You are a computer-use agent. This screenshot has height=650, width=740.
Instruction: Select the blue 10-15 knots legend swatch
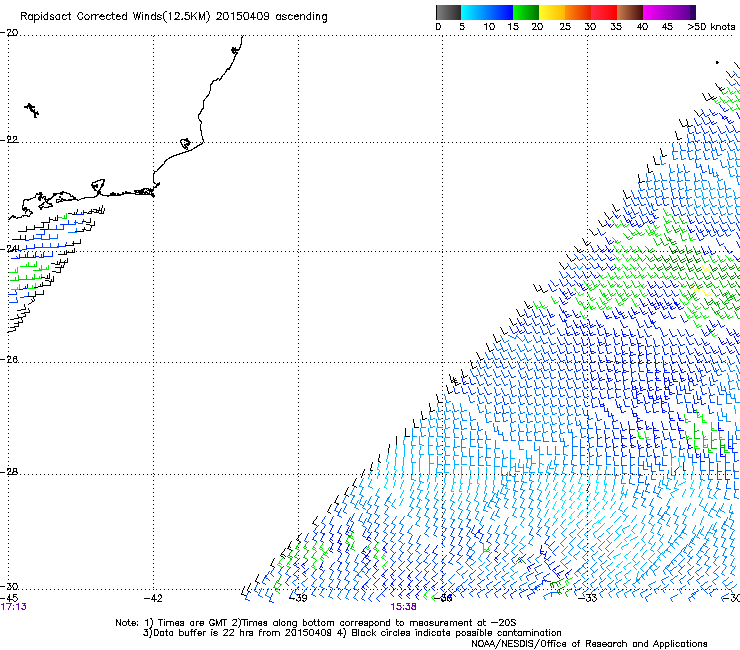click(500, 12)
